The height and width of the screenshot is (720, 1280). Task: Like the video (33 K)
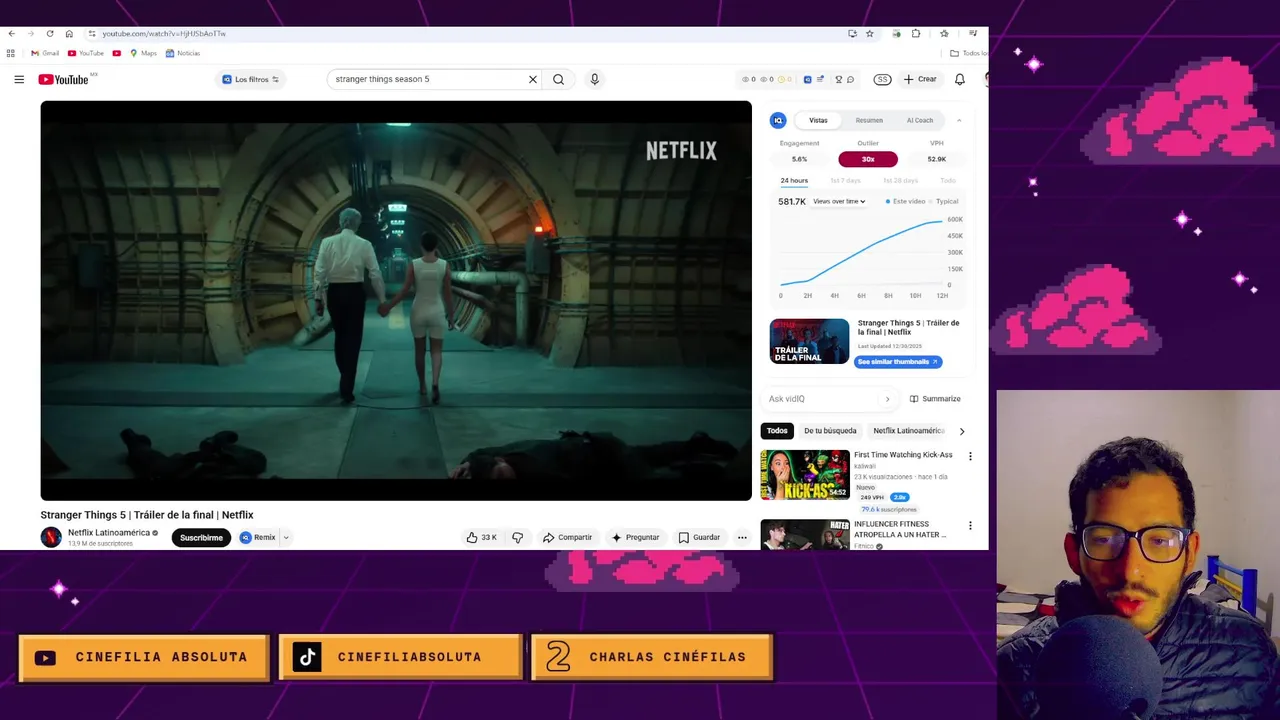[x=481, y=537]
